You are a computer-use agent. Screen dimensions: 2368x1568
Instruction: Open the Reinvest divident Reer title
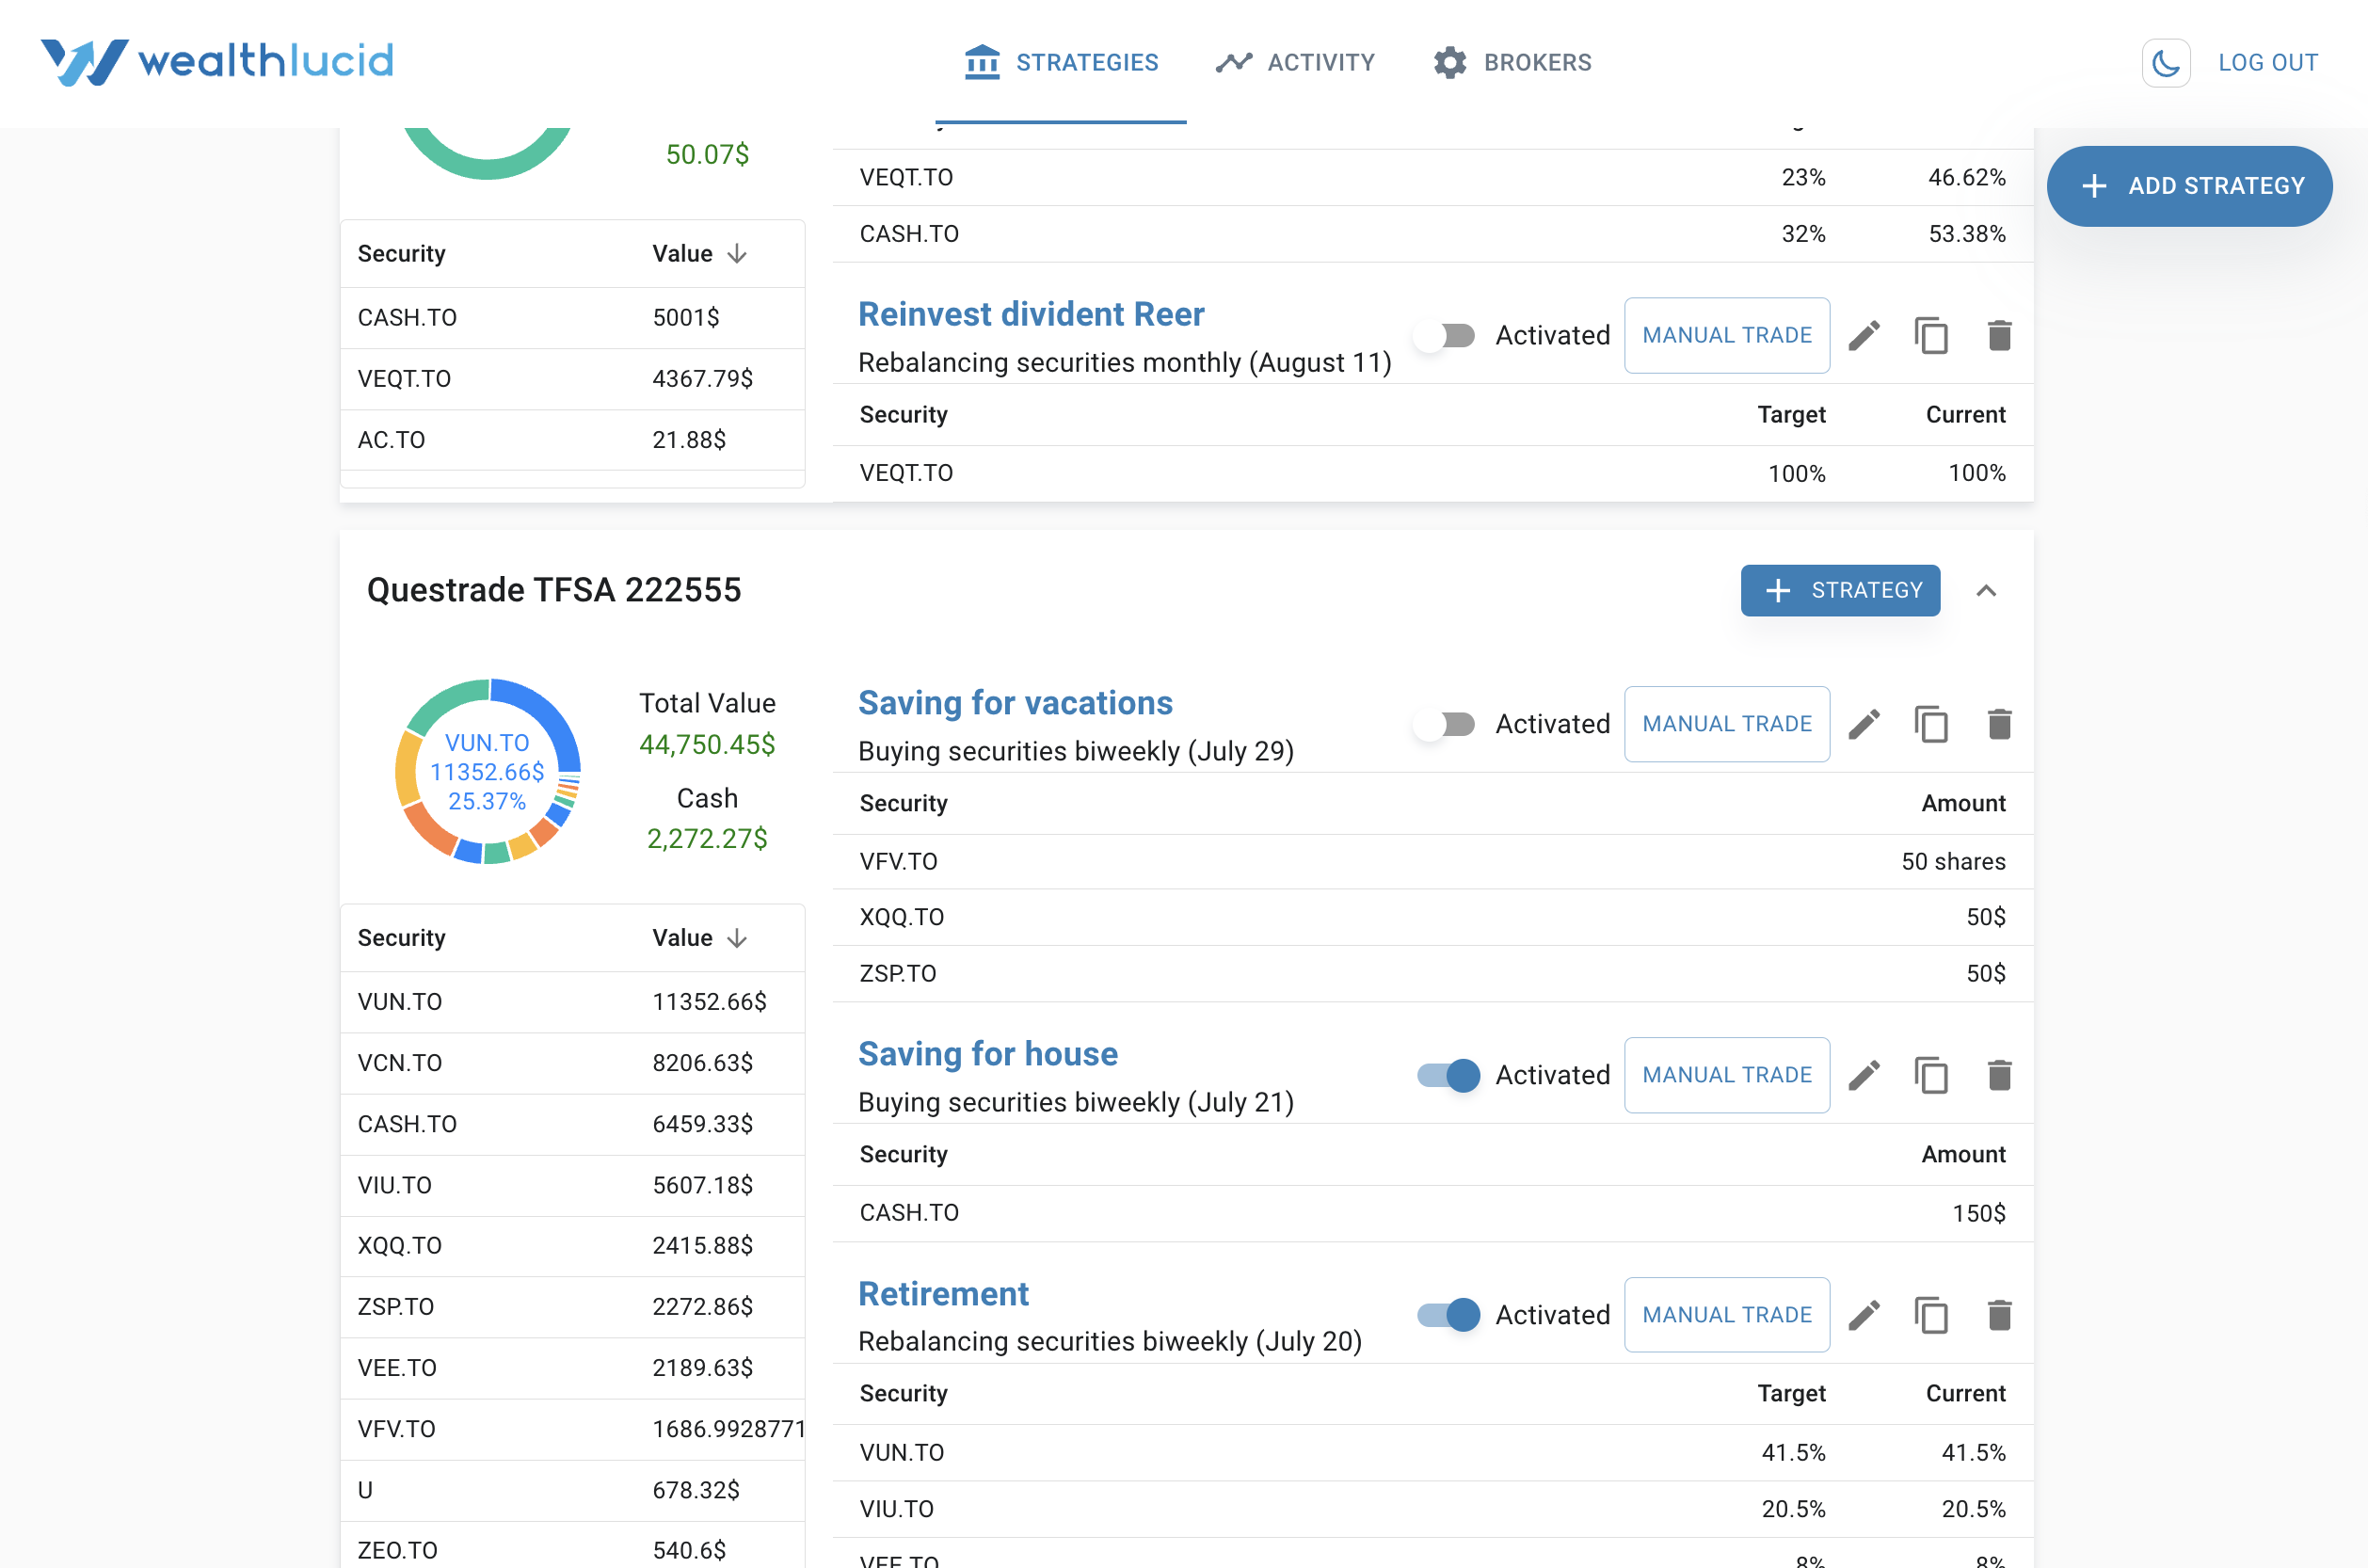tap(1031, 314)
